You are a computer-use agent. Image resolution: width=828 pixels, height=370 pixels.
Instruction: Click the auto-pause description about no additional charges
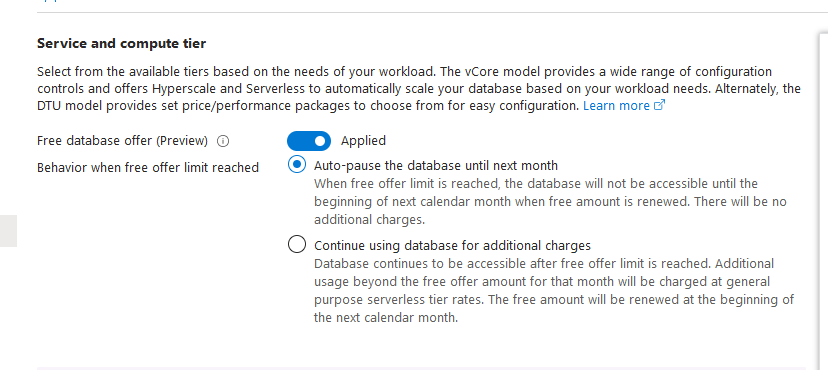550,202
